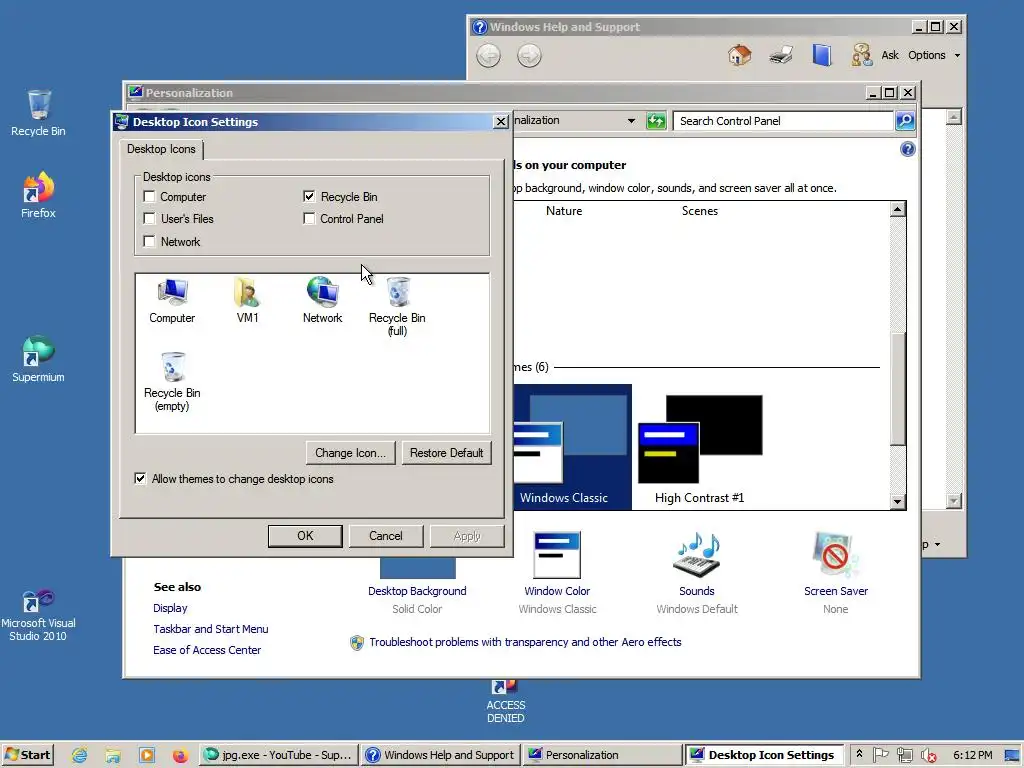Open the ACCESS DENIED desktop shortcut
1024x768 pixels.
pyautogui.click(x=505, y=701)
